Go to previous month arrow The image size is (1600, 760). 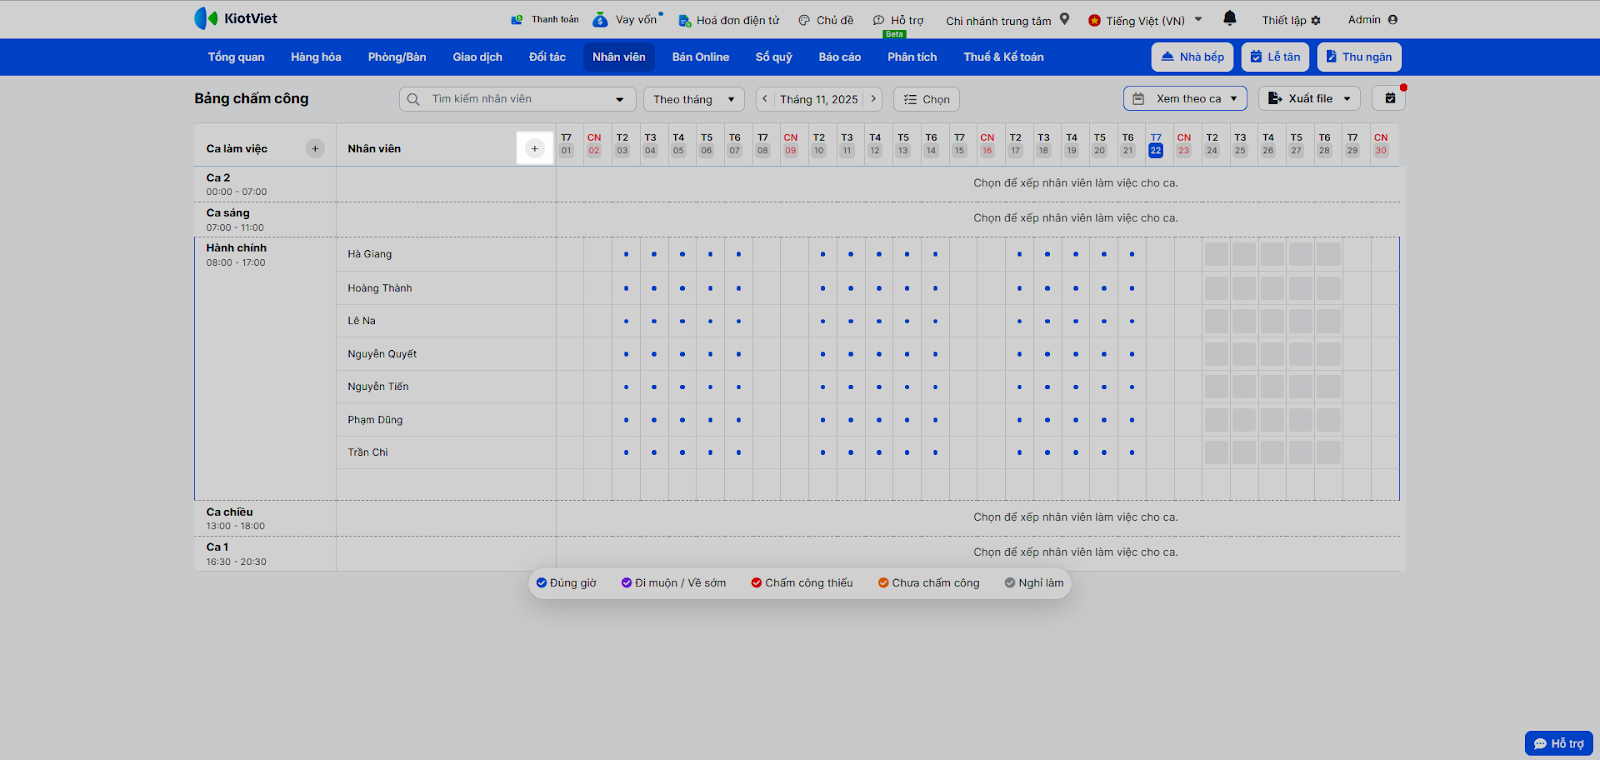[765, 99]
